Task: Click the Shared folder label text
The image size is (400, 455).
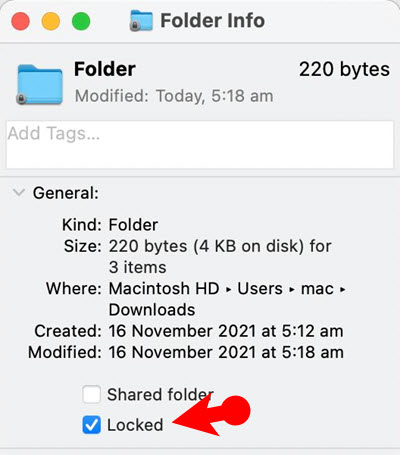Action: [x=160, y=395]
